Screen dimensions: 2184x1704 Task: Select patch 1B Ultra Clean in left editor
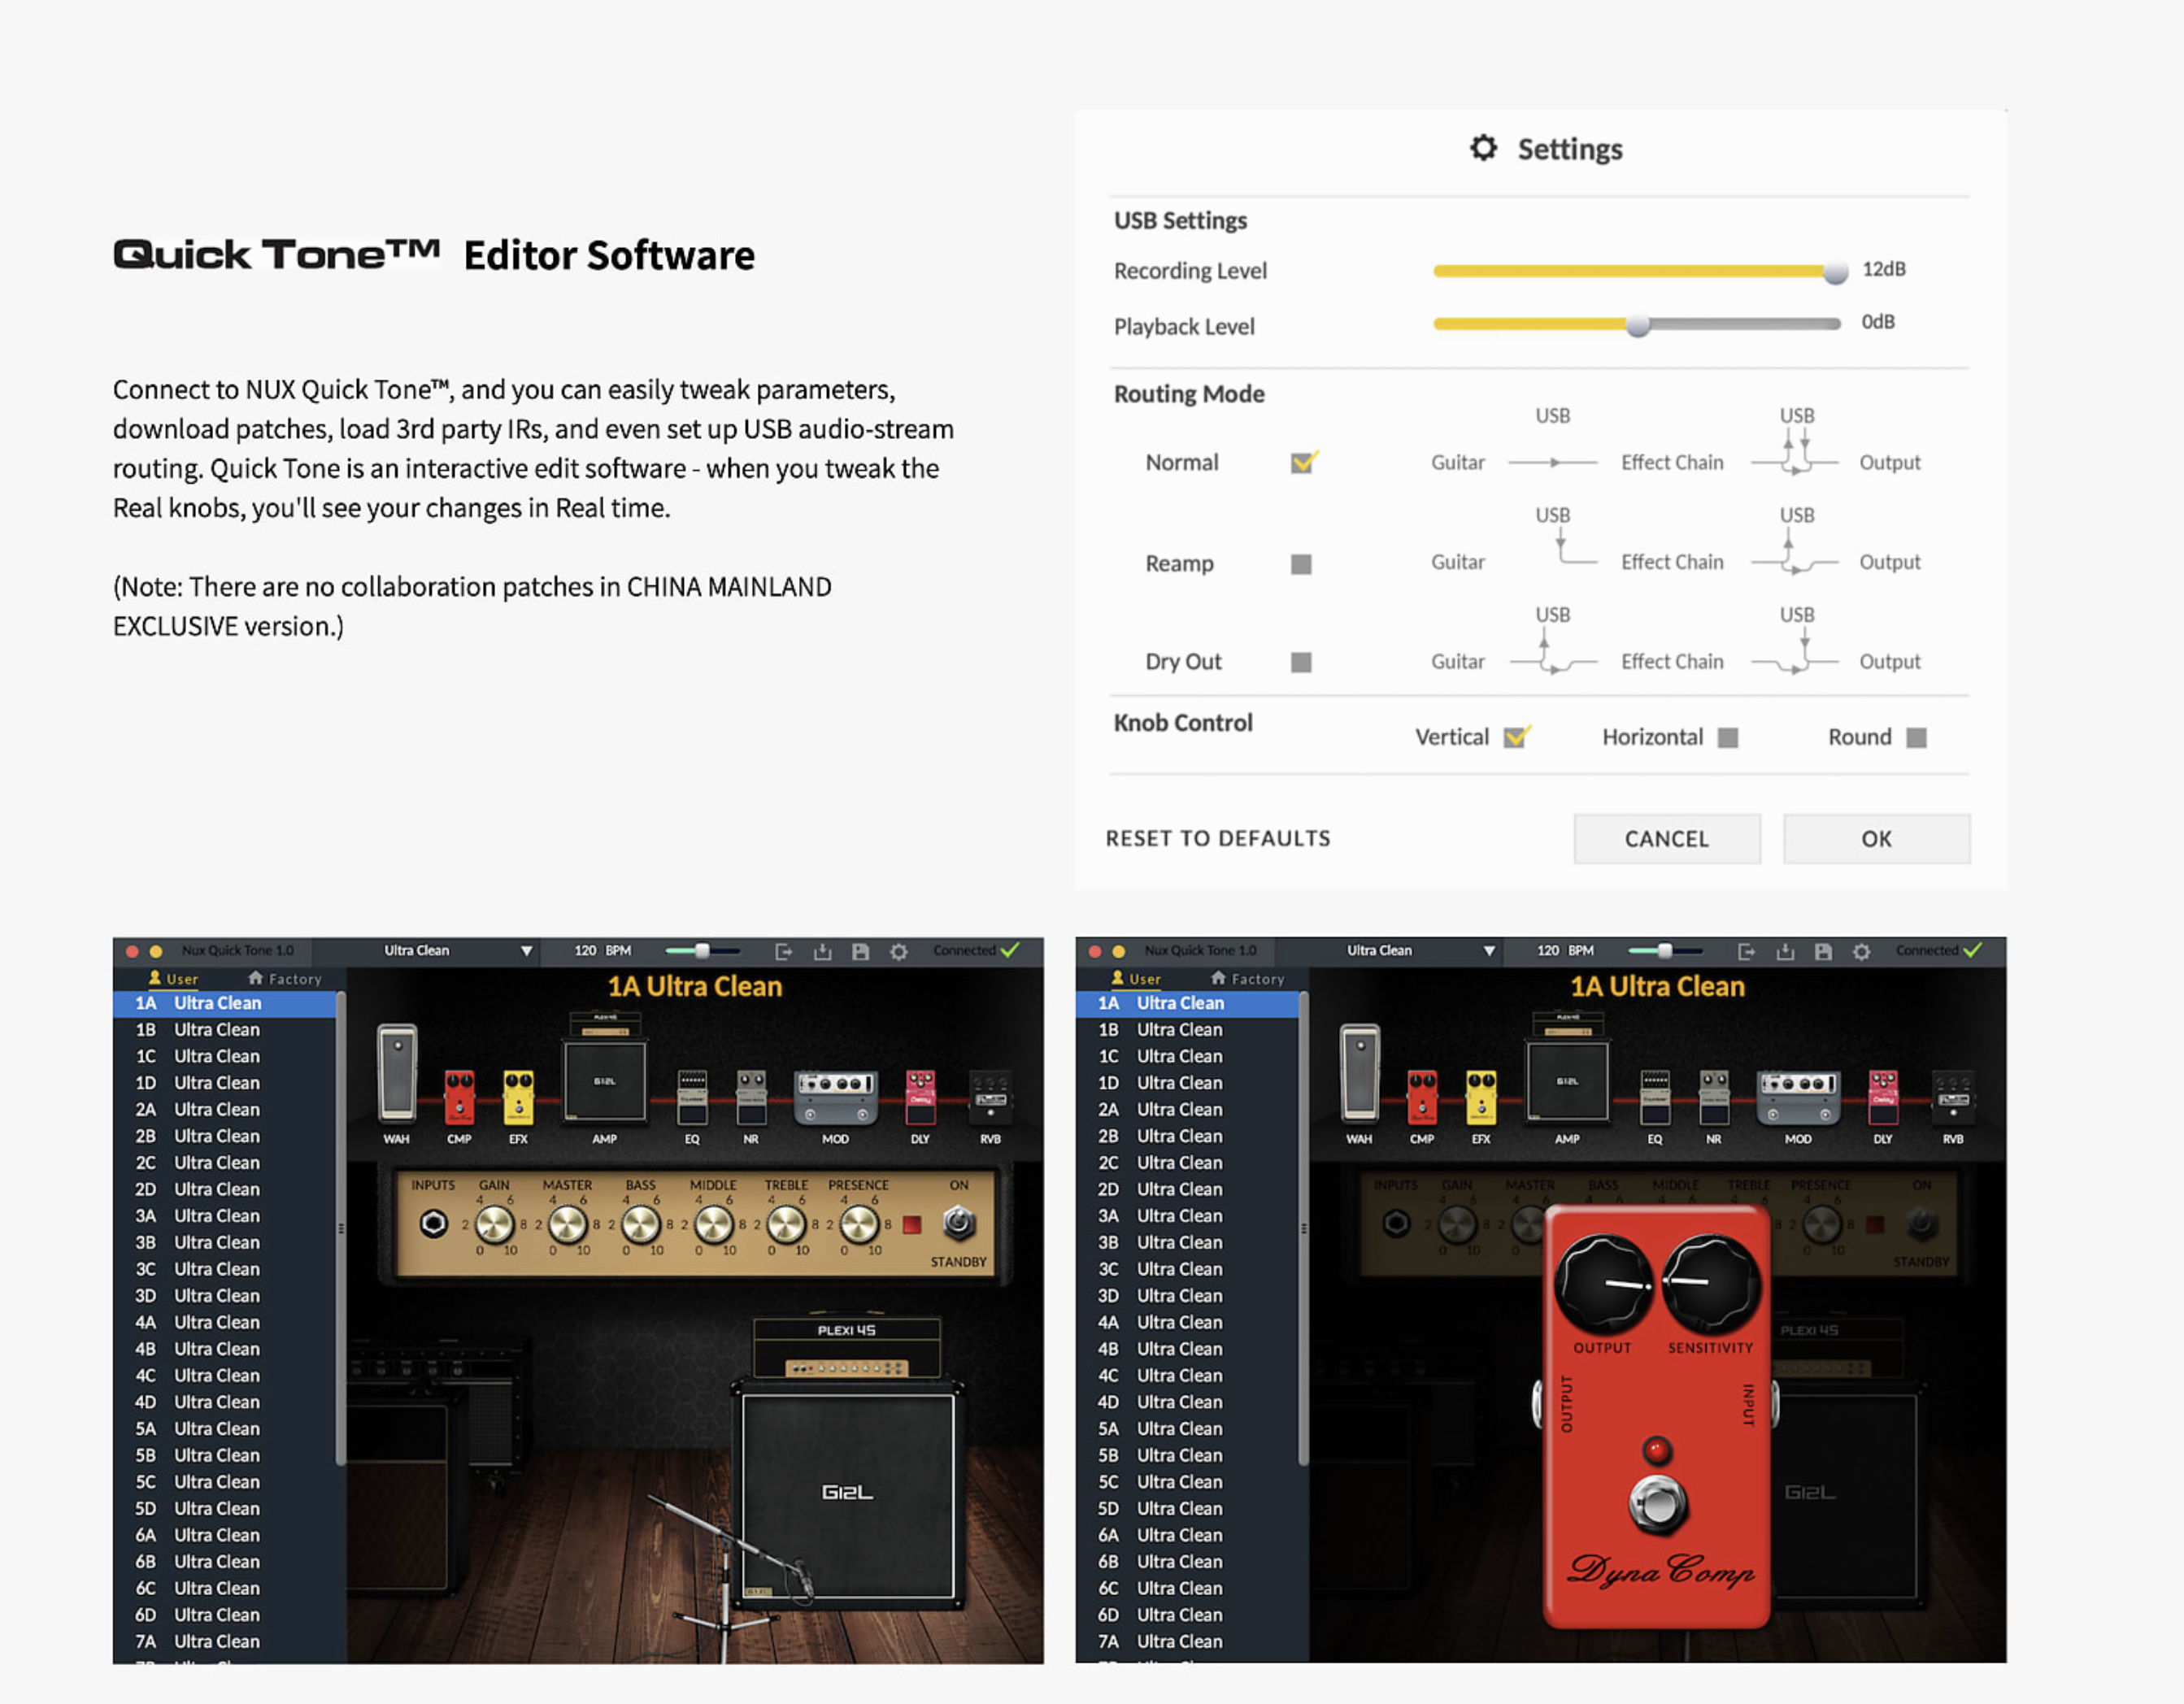click(x=224, y=1030)
